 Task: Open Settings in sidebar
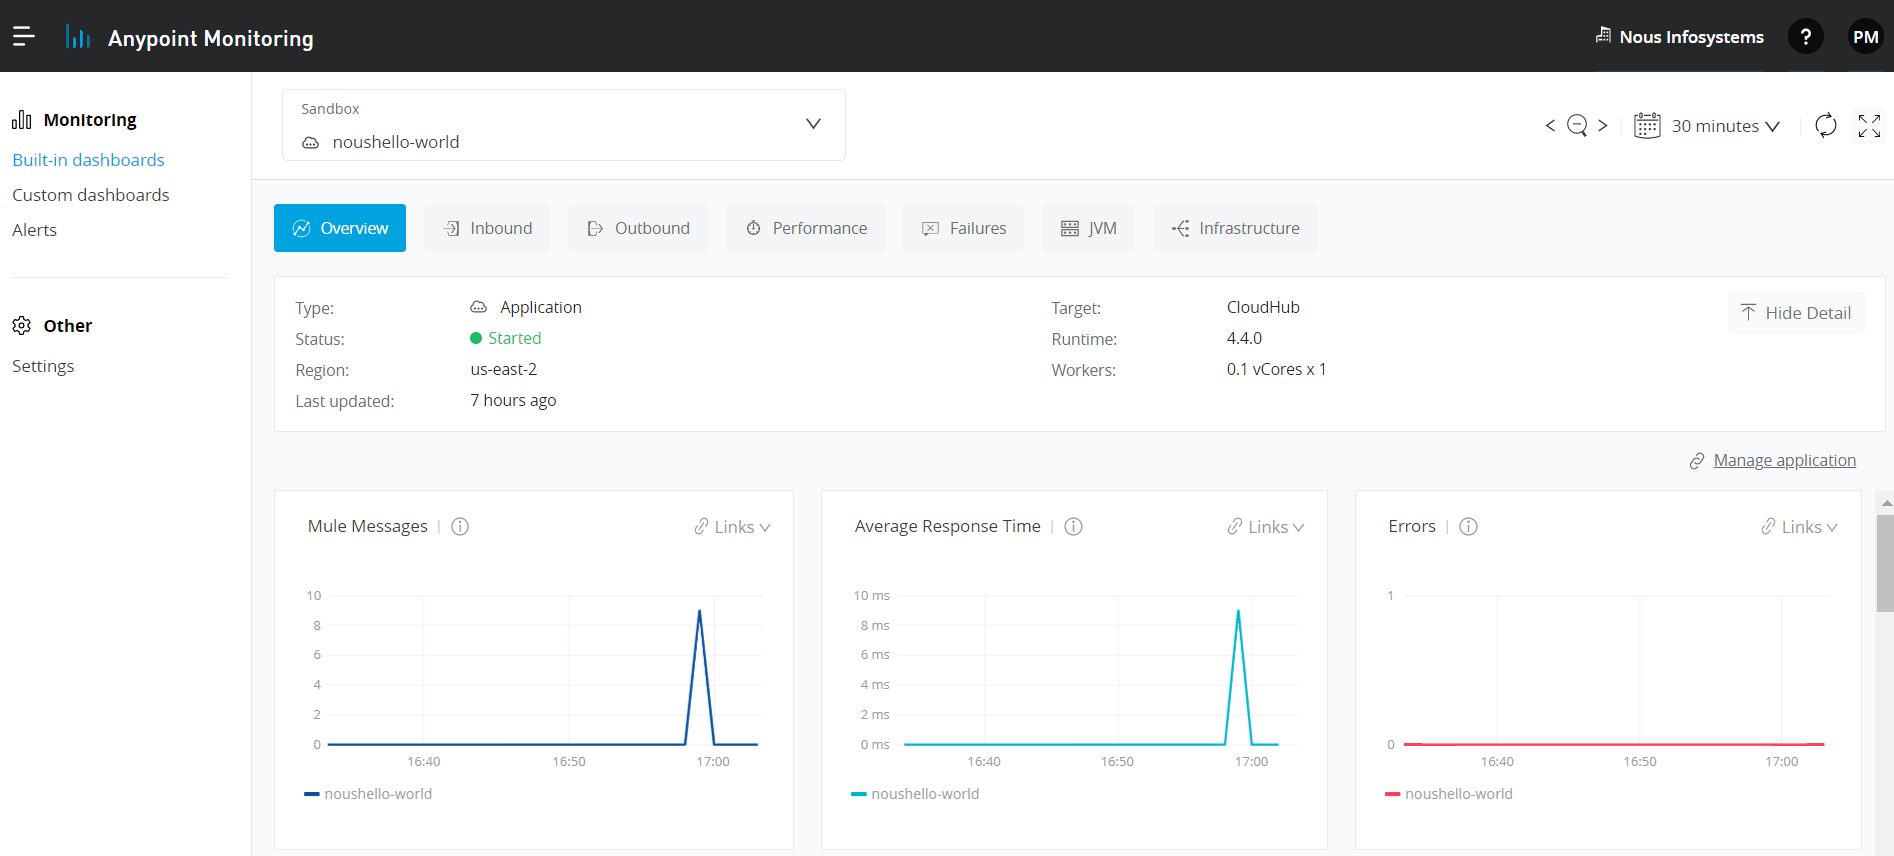point(43,366)
